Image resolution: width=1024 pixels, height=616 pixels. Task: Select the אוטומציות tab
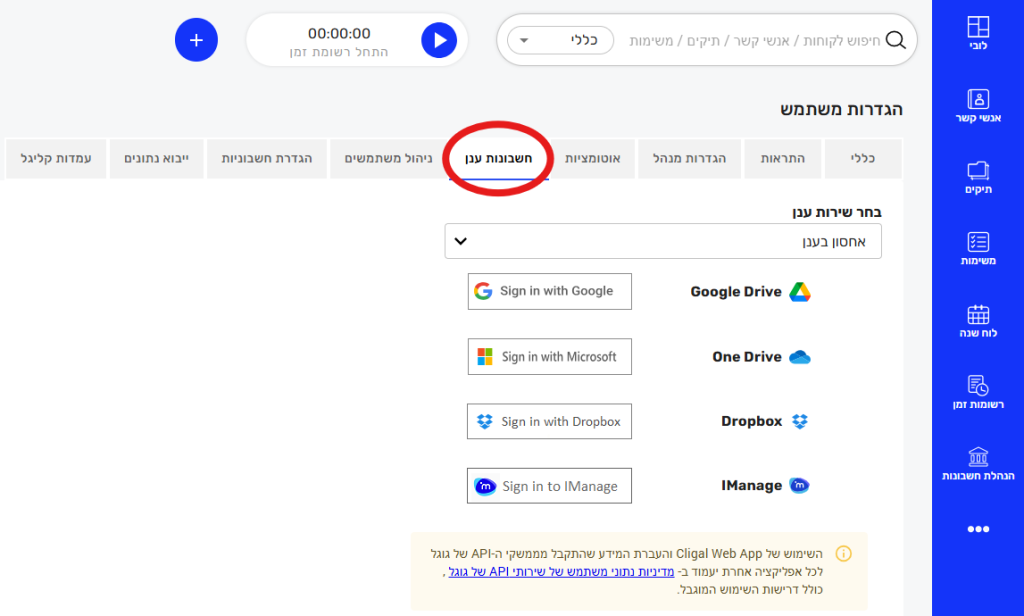593,159
